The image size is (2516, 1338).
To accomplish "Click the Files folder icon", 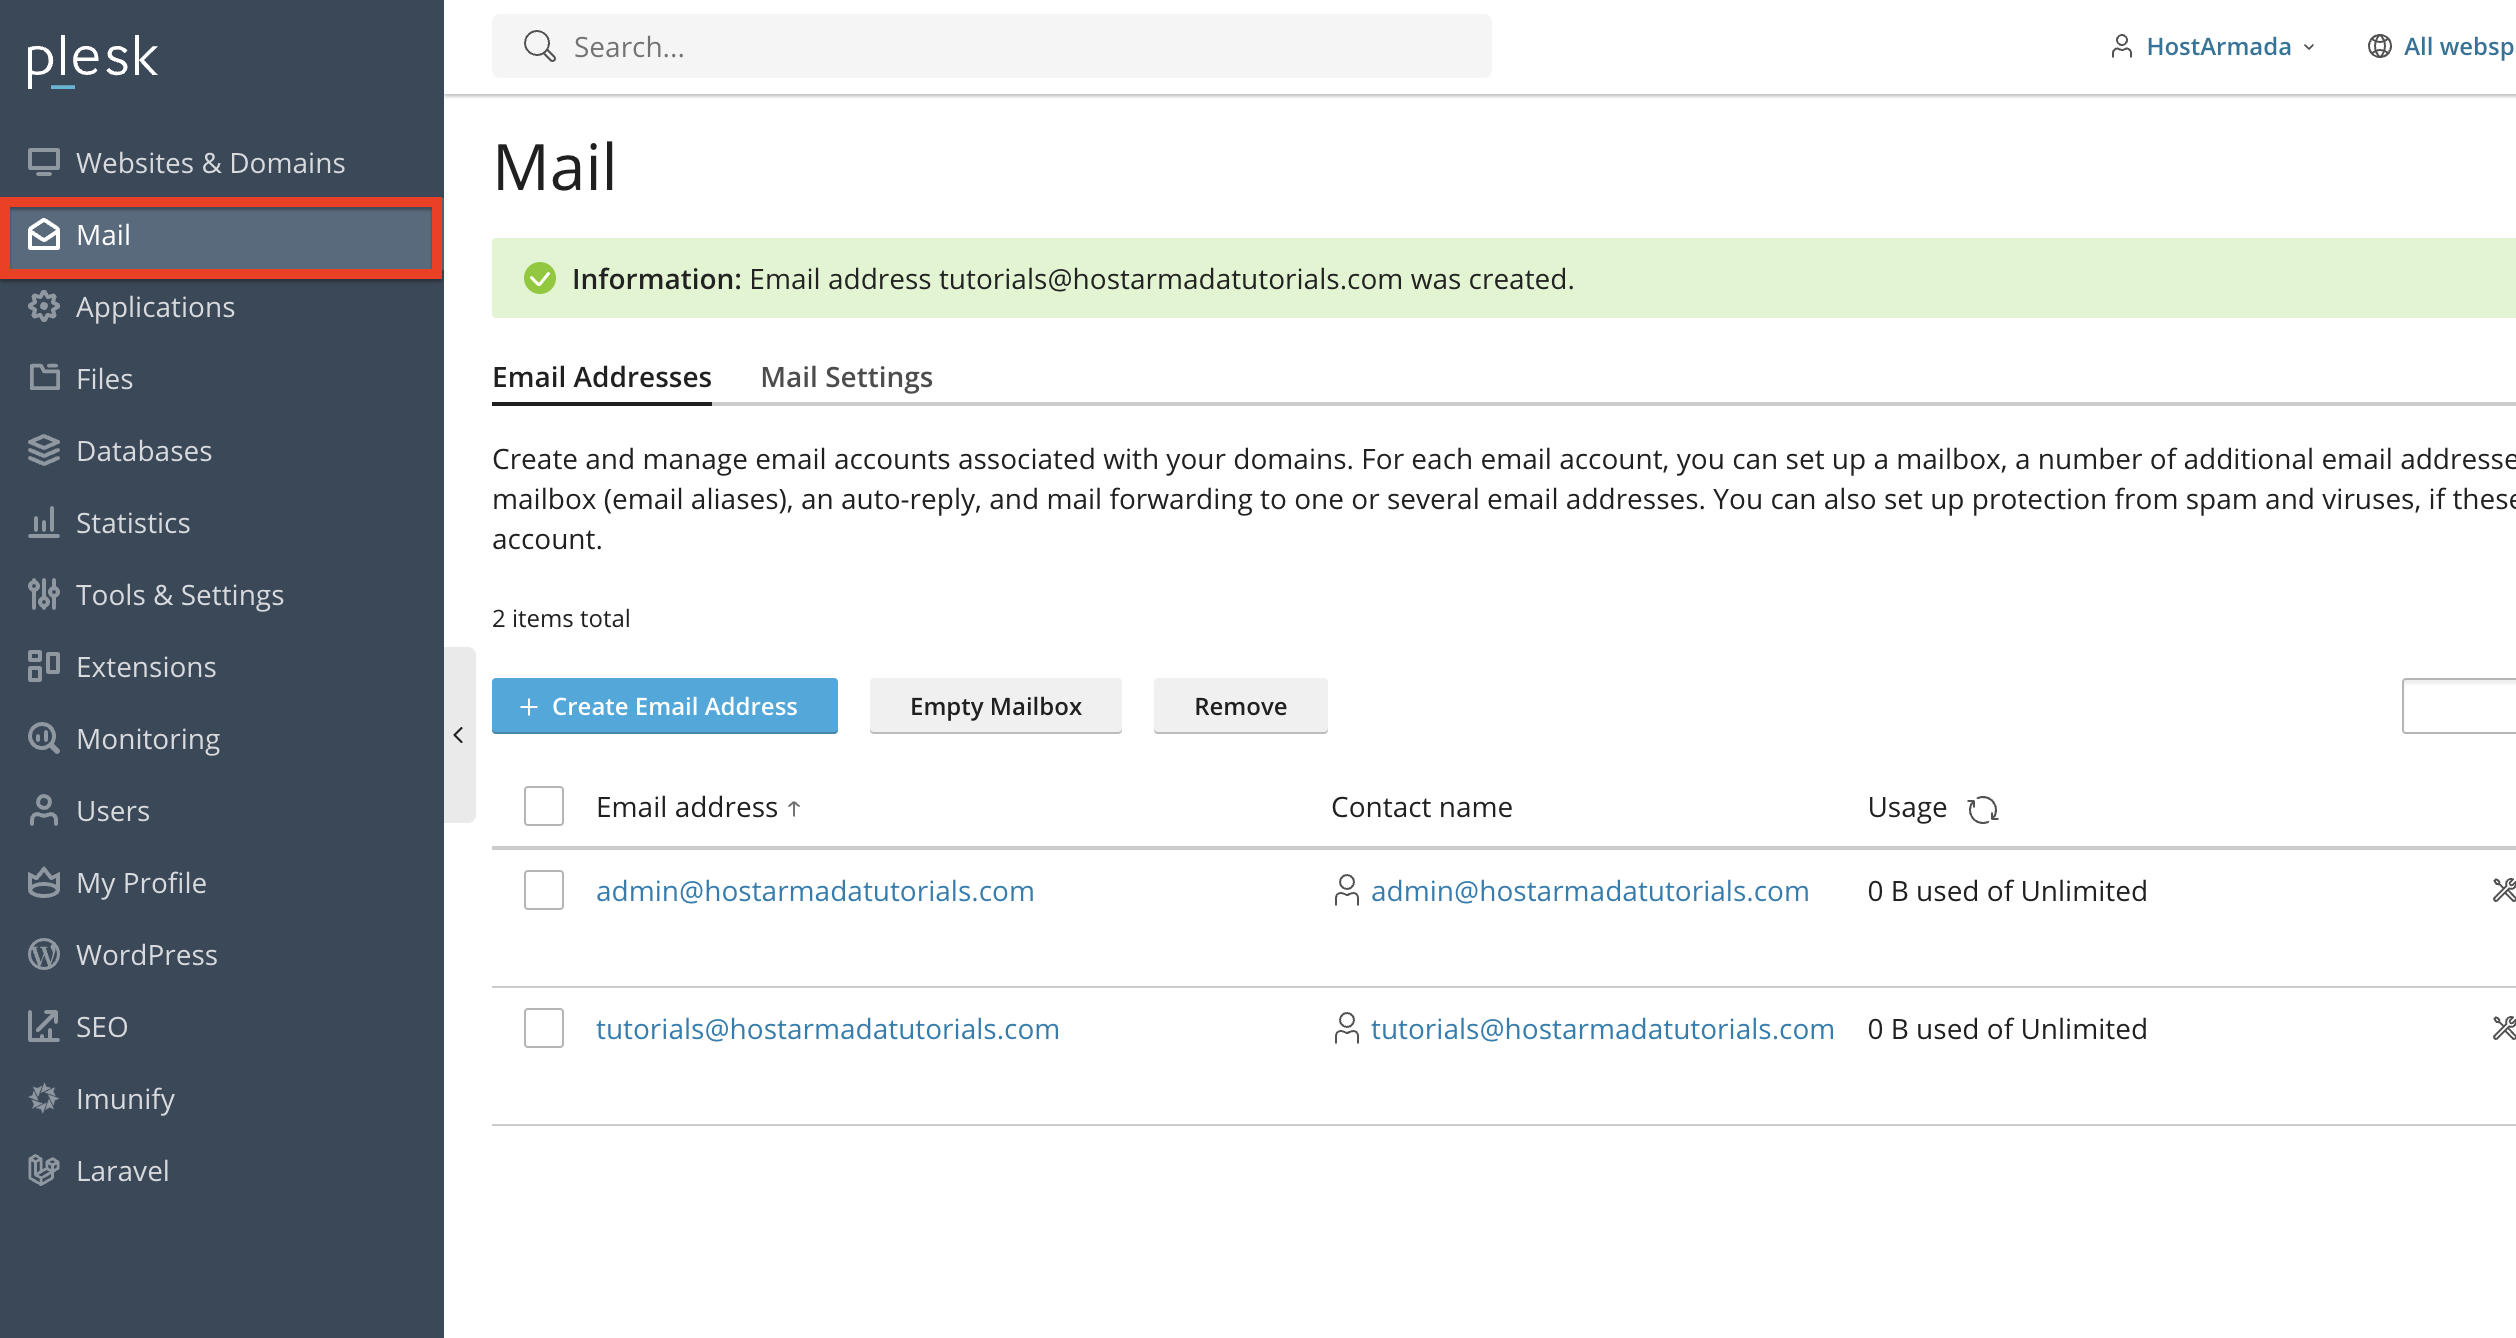I will coord(44,378).
